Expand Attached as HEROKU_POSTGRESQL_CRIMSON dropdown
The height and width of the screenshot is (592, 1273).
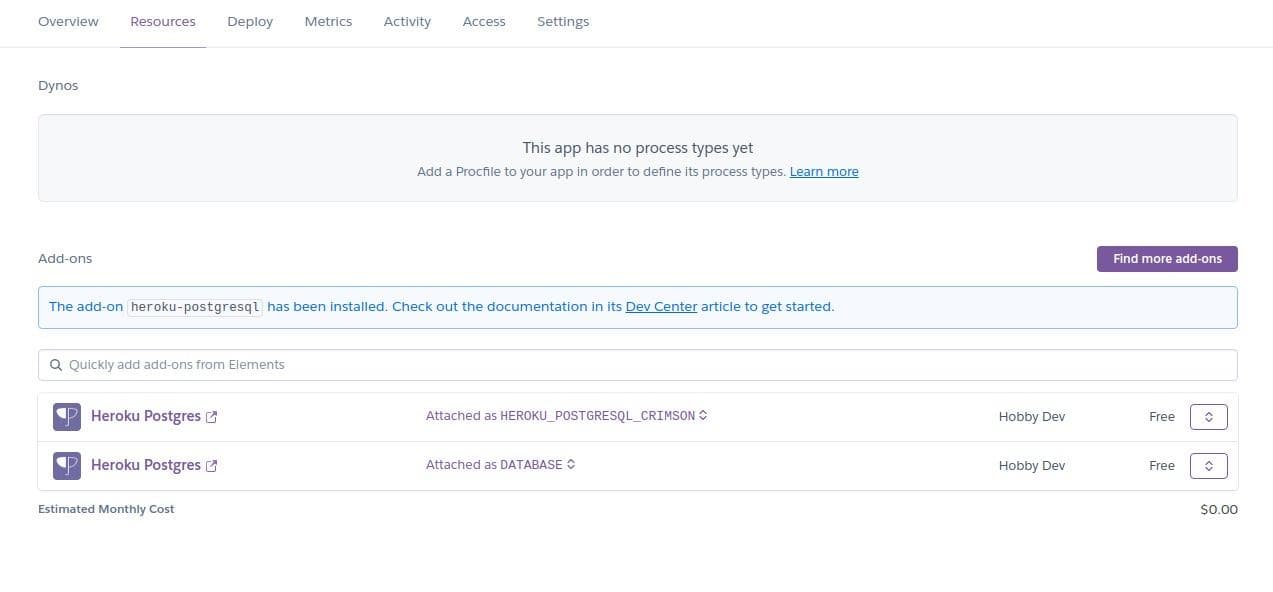(x=567, y=416)
